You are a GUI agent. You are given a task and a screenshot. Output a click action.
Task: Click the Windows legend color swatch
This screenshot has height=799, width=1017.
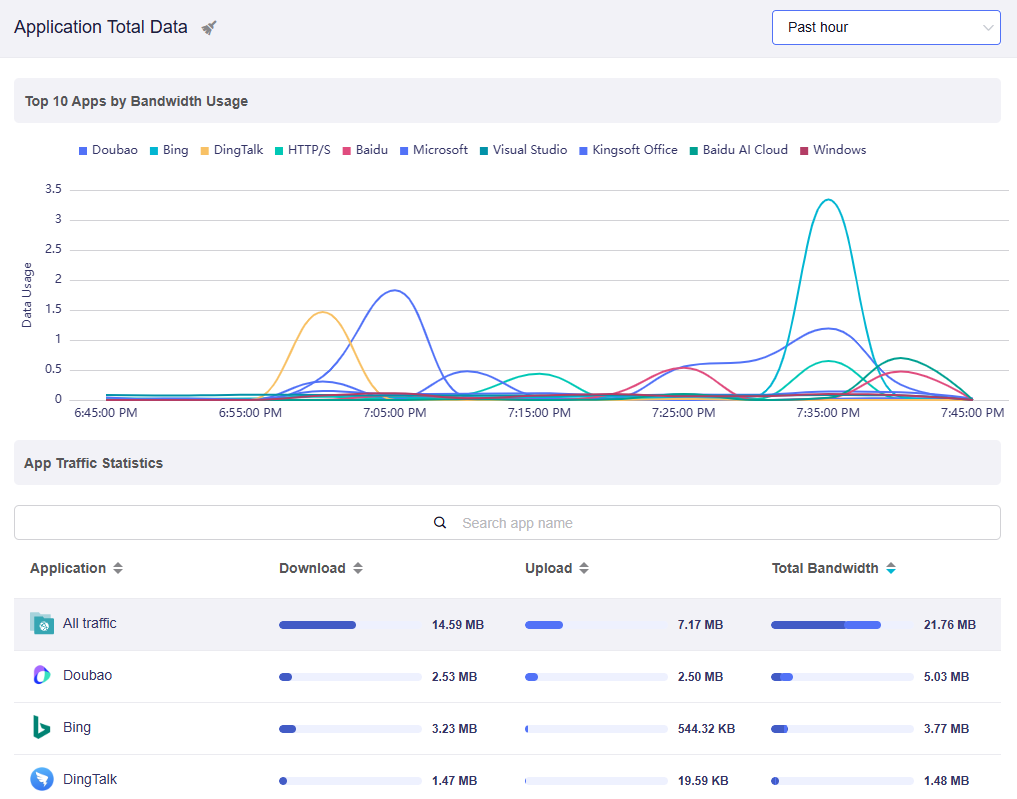click(x=804, y=151)
